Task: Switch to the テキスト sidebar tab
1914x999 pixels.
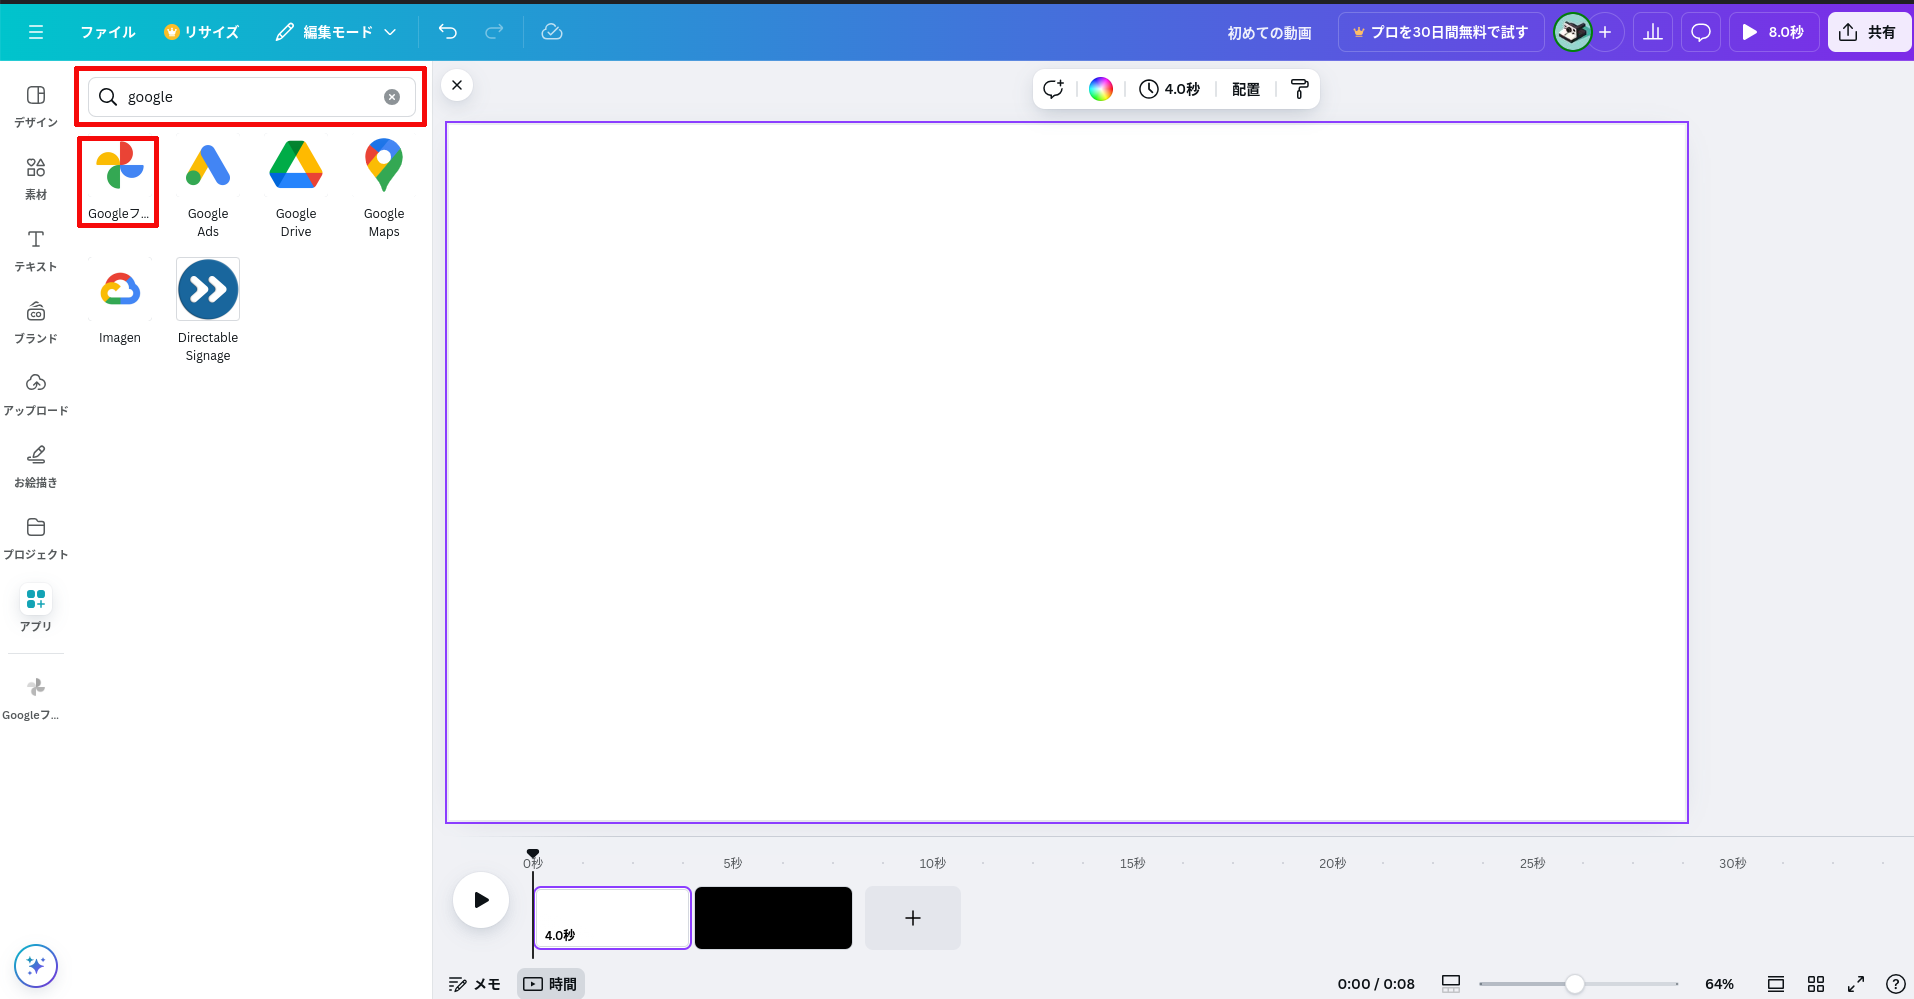Action: pyautogui.click(x=36, y=250)
